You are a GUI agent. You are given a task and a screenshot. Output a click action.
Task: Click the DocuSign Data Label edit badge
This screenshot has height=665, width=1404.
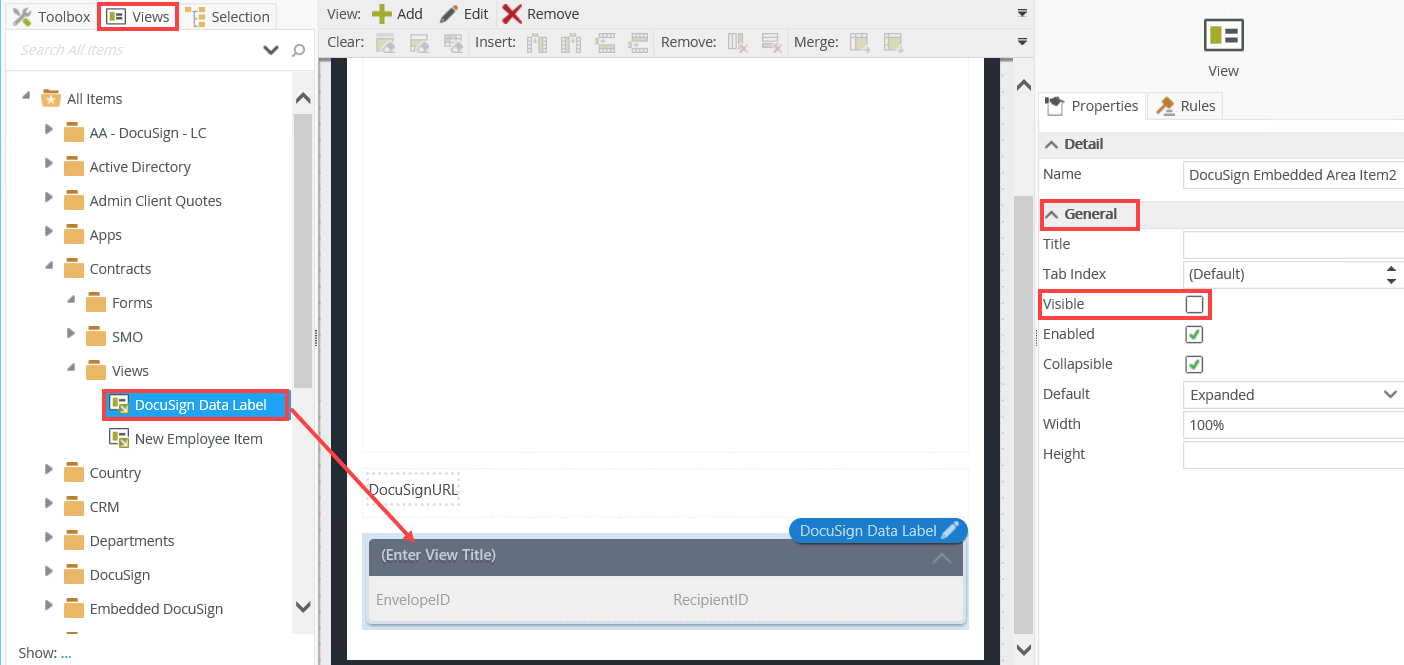point(878,531)
